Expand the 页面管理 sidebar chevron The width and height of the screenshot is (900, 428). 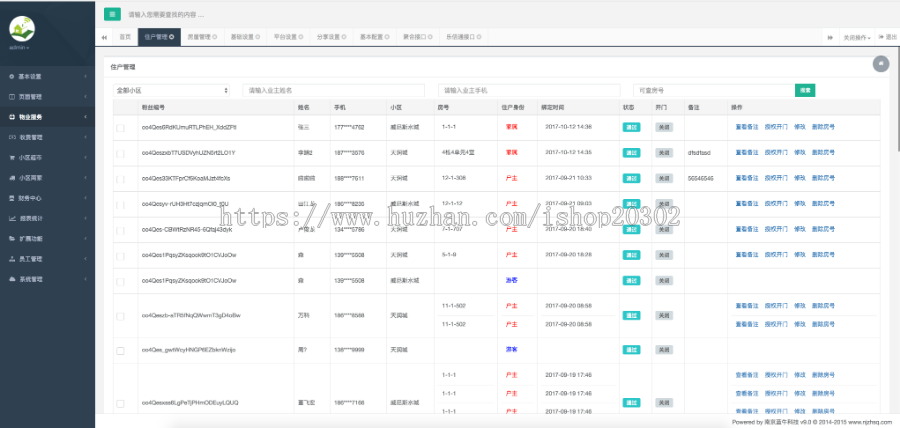[85, 97]
